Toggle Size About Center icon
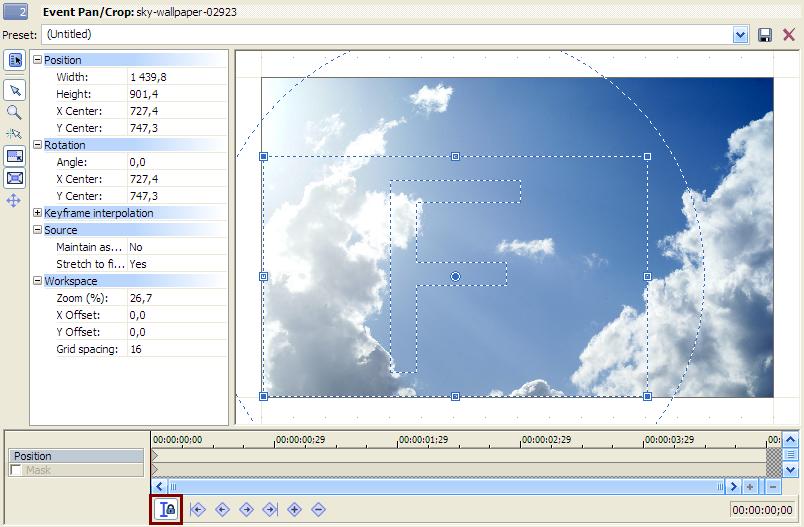804x527 pixels. pyautogui.click(x=15, y=179)
